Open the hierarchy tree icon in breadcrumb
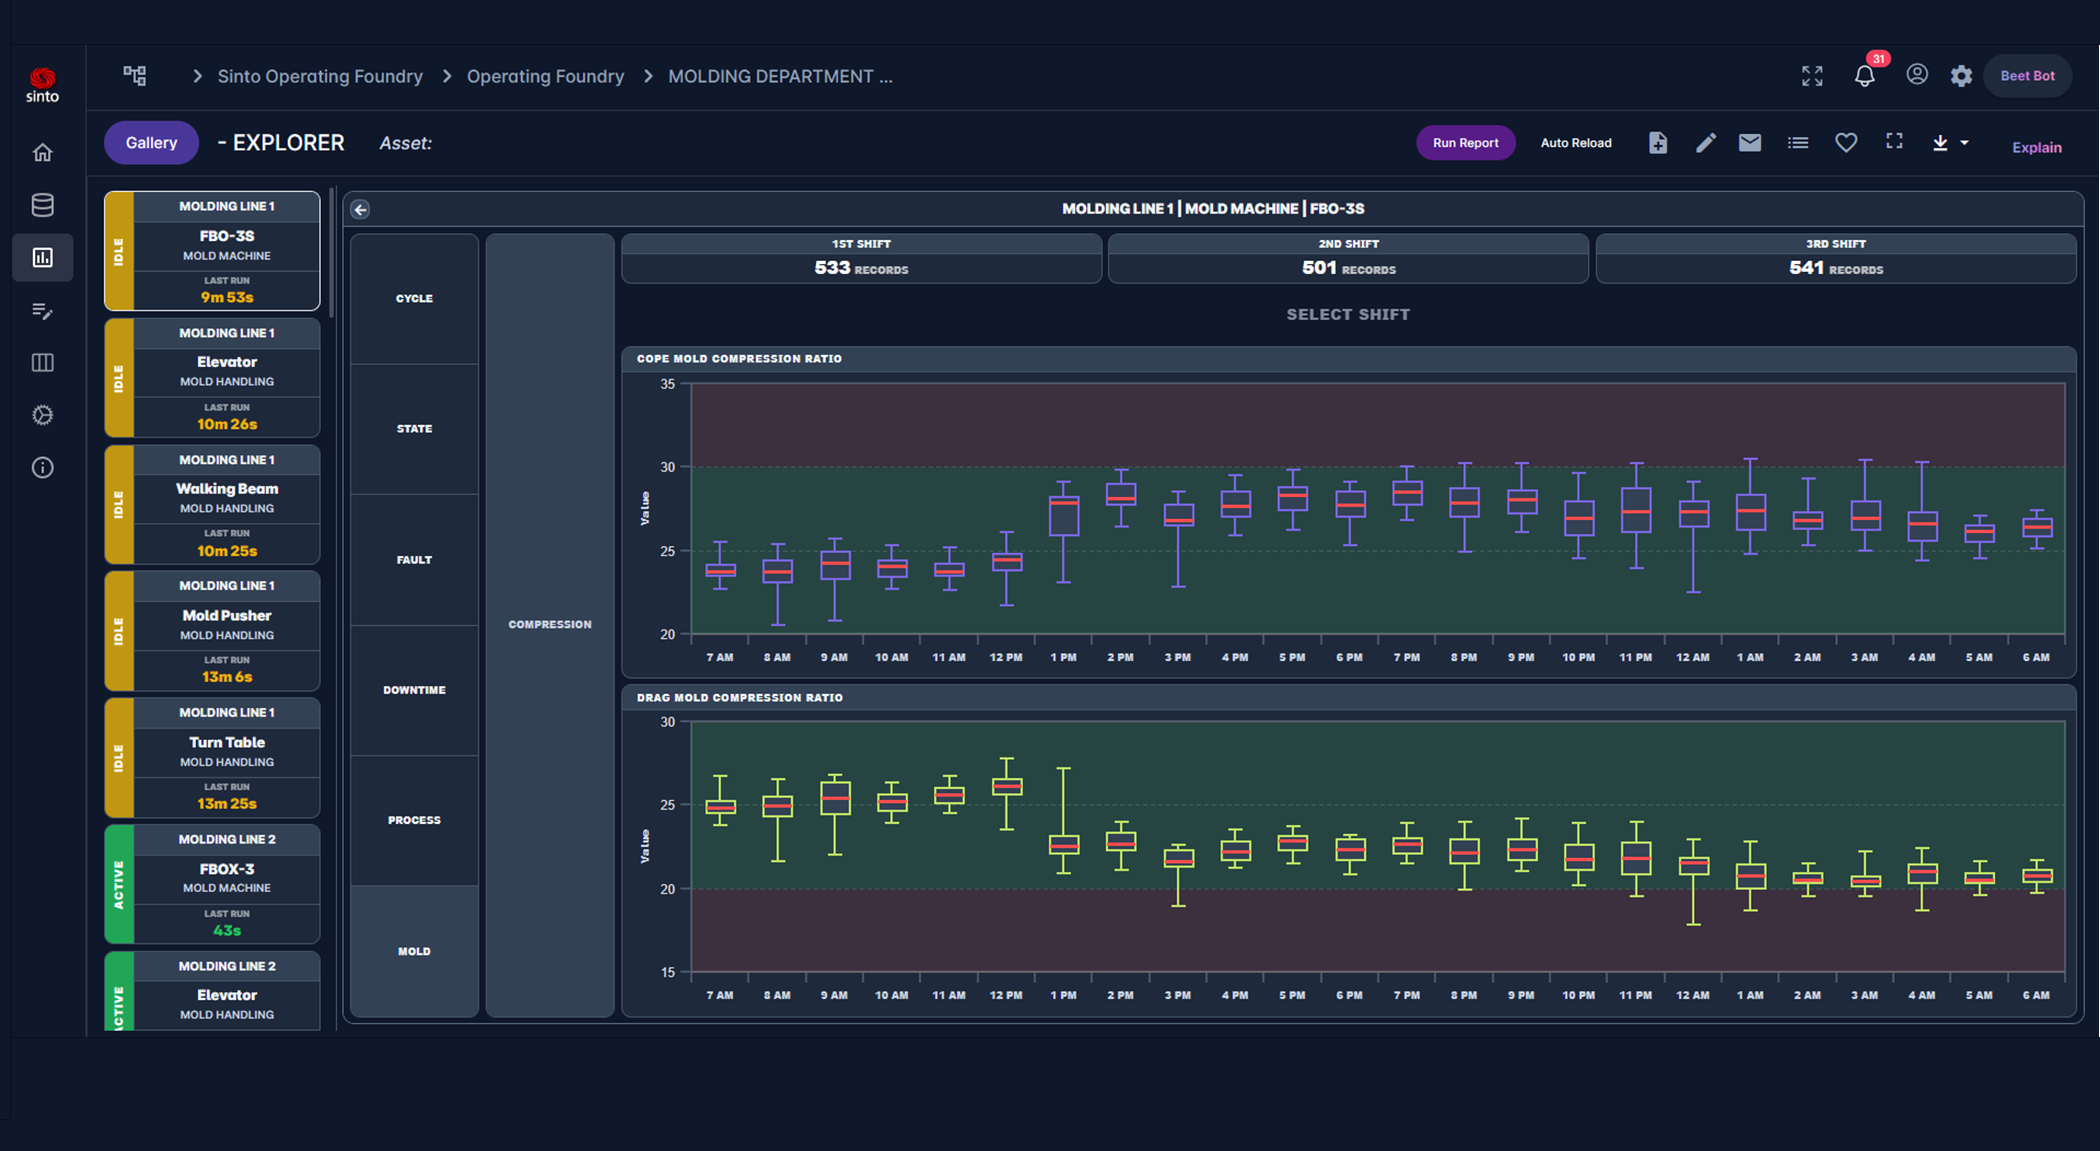 [x=135, y=76]
